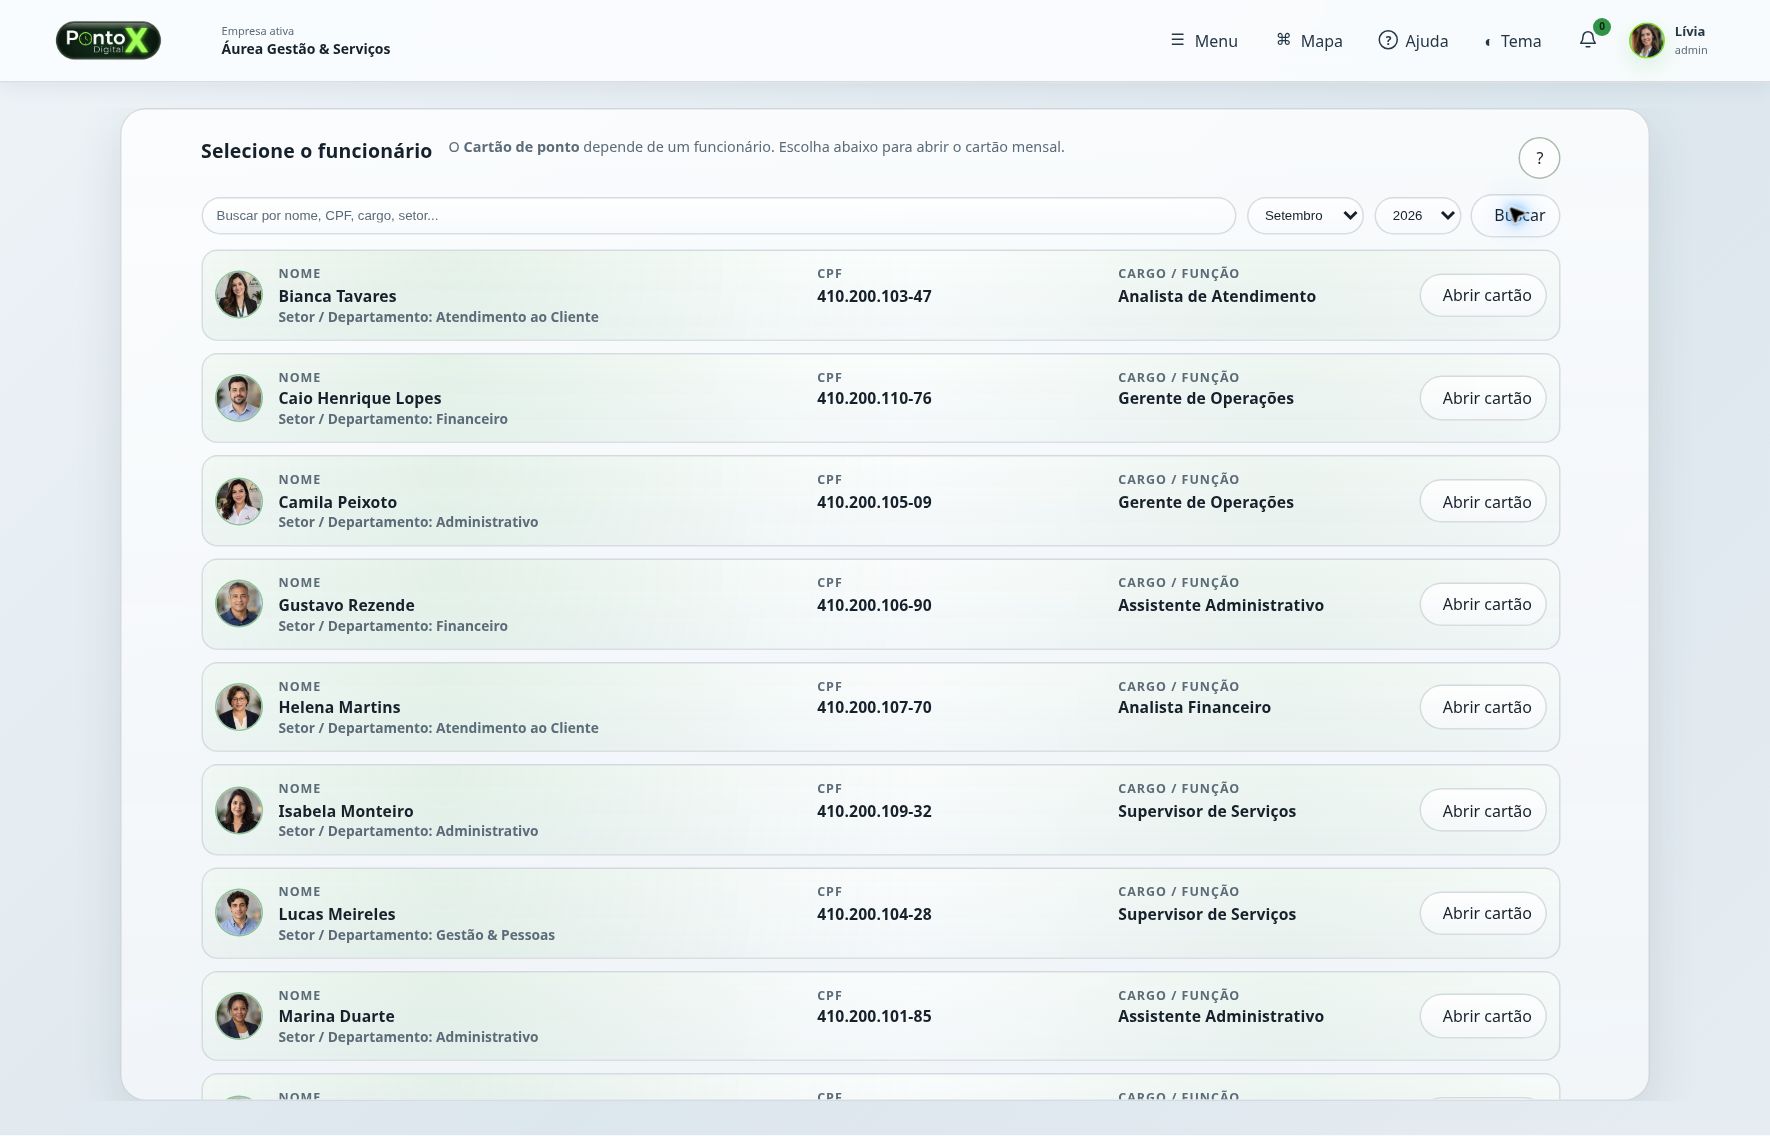Open cartão for Isabela Monteiro
The width and height of the screenshot is (1770, 1136).
coord(1483,810)
